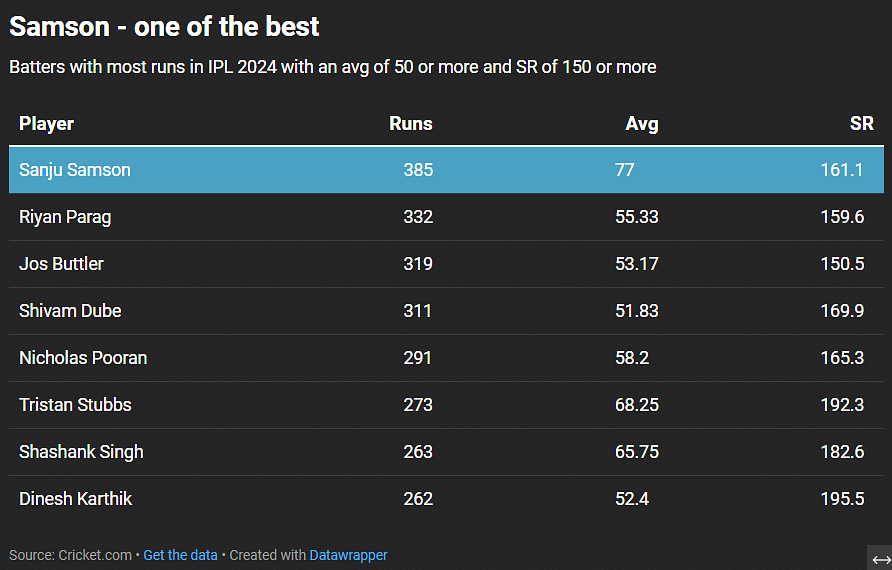This screenshot has height=570, width=892.
Task: Click the 'Samson - one of the best' title
Action: (165, 26)
